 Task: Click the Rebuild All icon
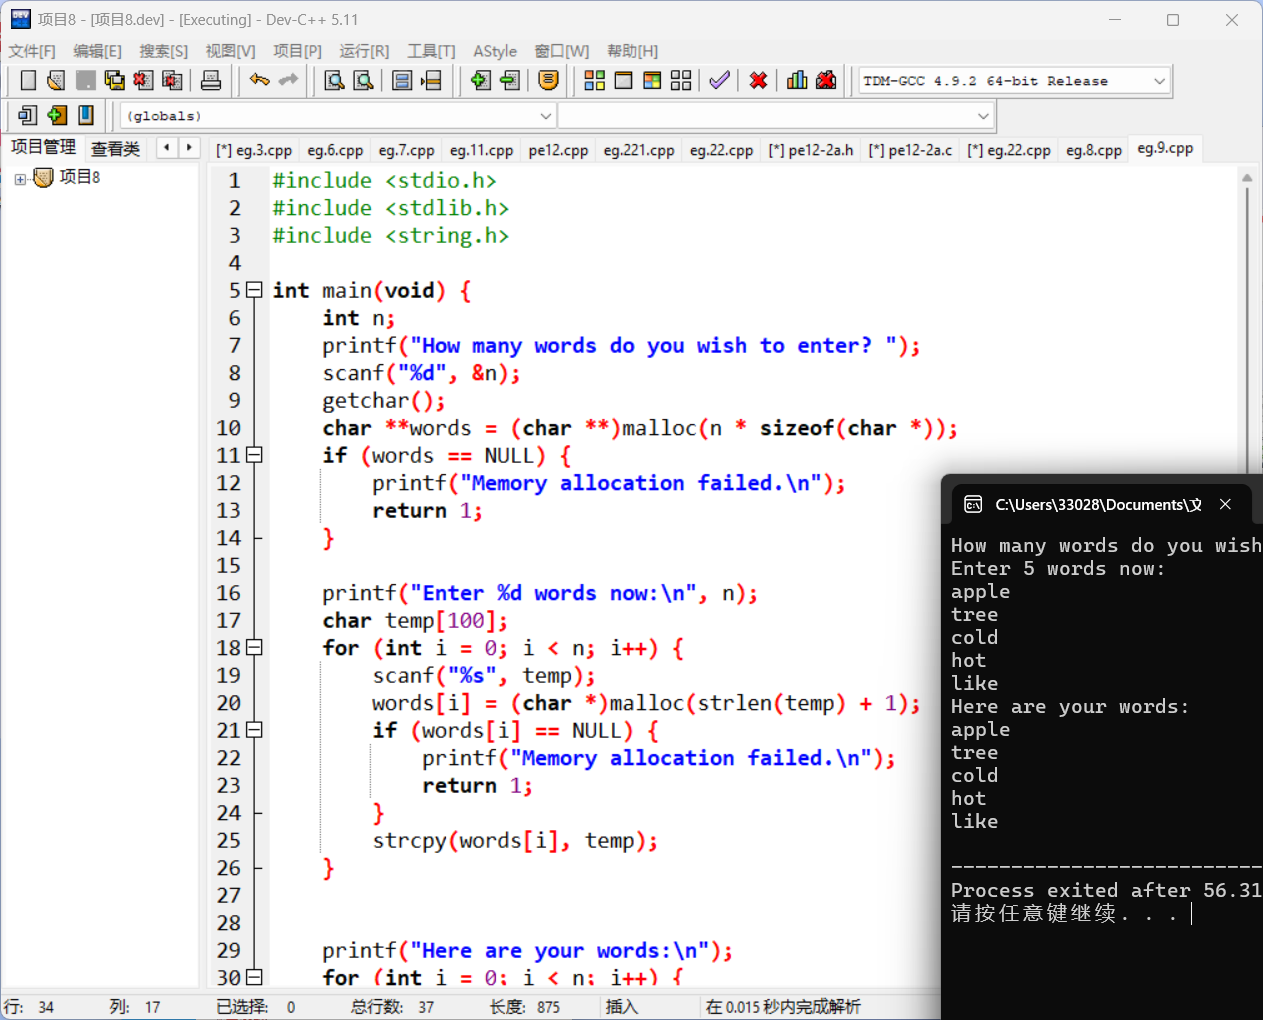point(681,80)
